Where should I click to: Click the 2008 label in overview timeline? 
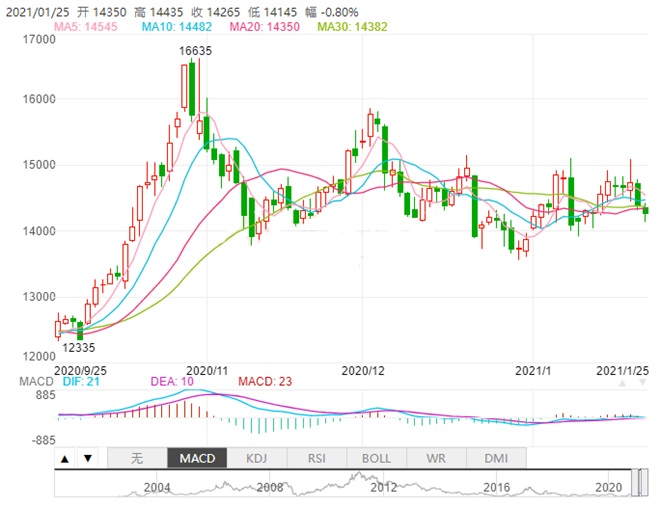coord(270,487)
